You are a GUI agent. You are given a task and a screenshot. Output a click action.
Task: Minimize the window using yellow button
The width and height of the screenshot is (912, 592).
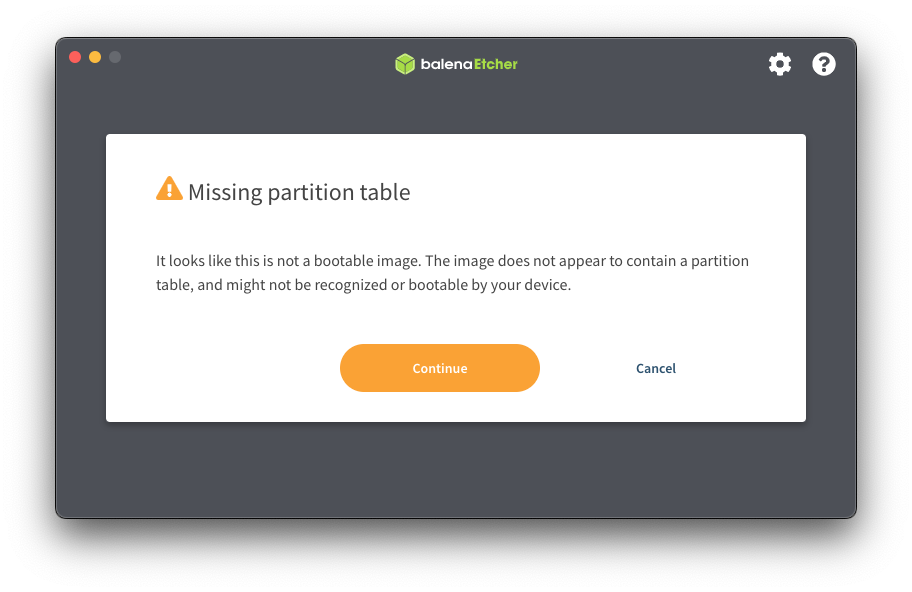[95, 57]
